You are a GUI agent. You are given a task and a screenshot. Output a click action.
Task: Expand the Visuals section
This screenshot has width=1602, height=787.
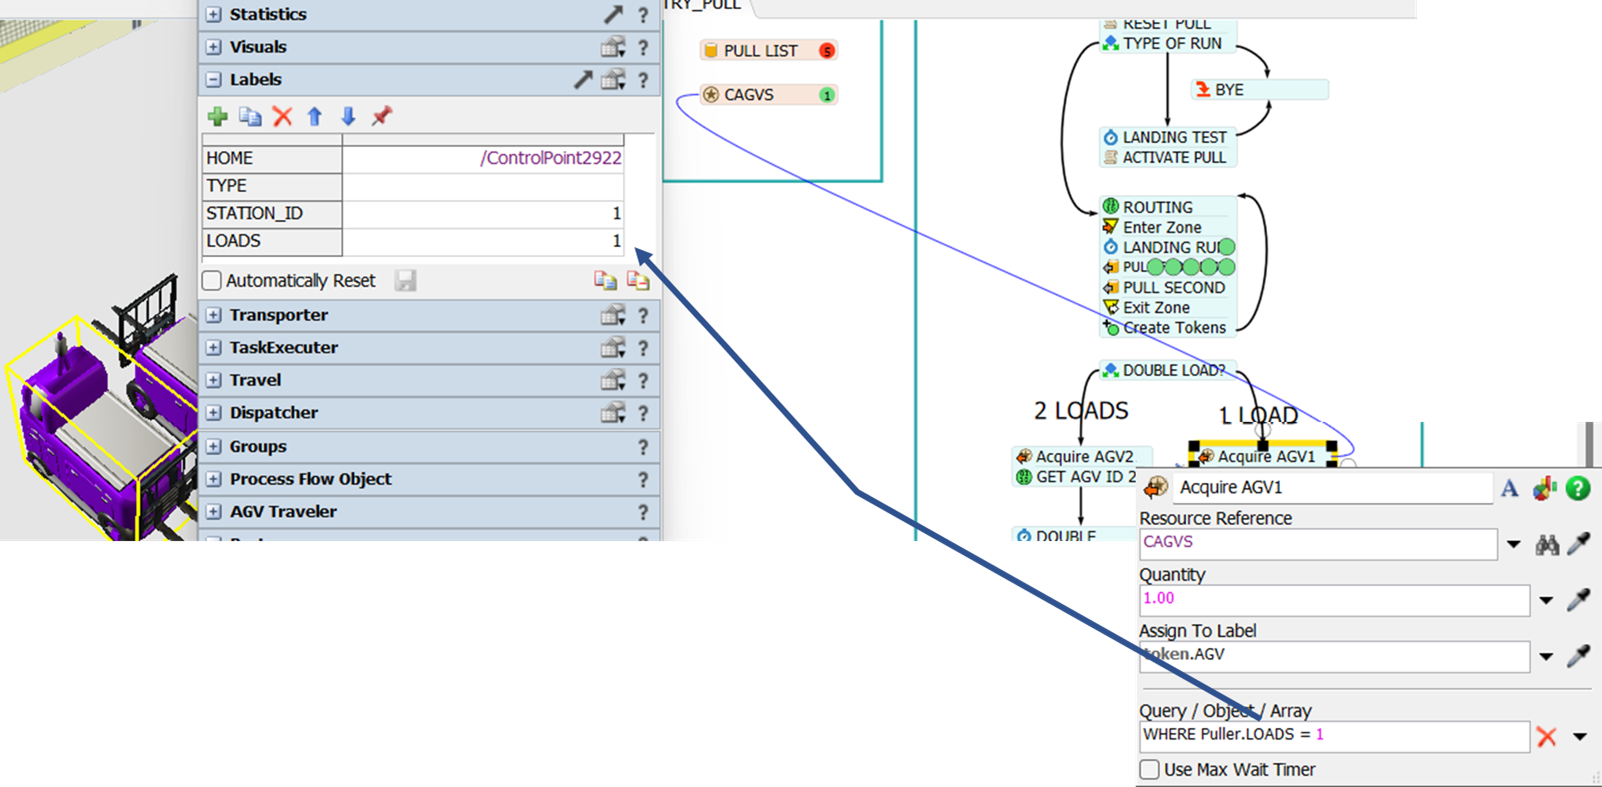coord(213,47)
